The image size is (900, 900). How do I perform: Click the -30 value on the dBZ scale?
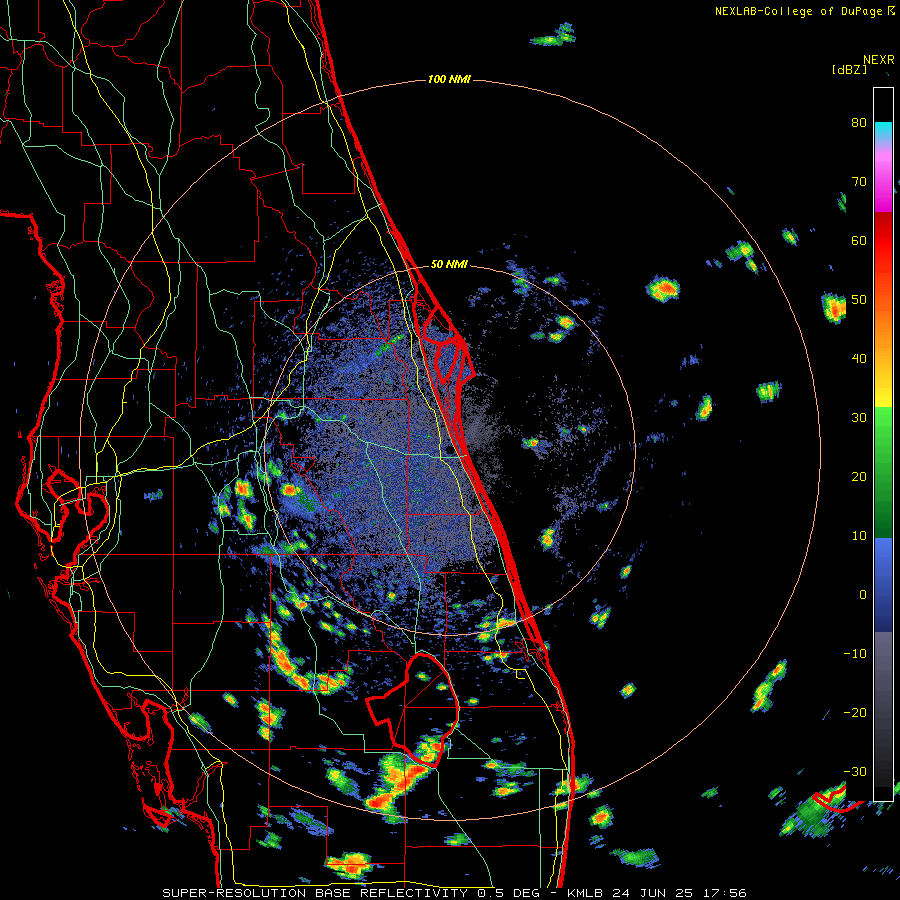(855, 771)
